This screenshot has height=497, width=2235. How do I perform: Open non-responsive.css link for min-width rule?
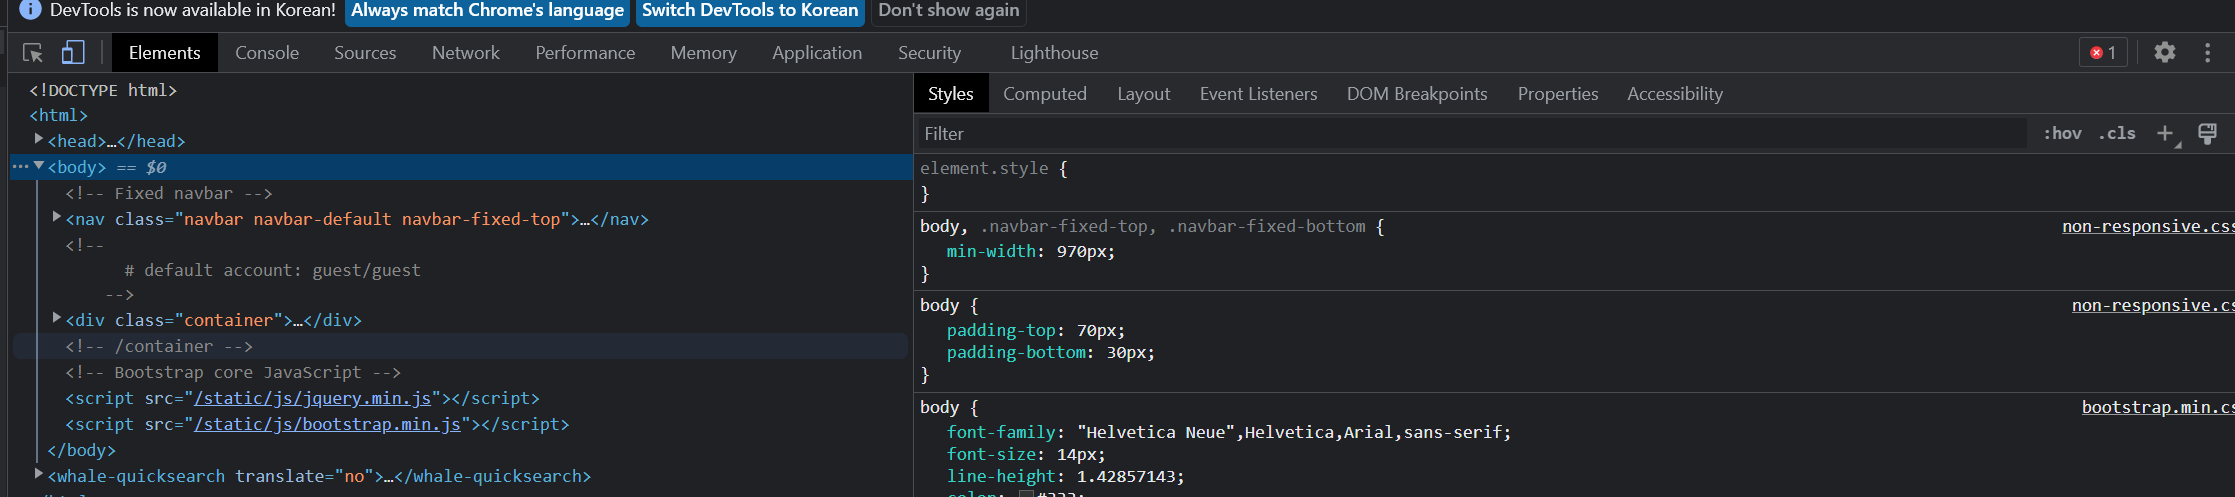[x=2148, y=226]
